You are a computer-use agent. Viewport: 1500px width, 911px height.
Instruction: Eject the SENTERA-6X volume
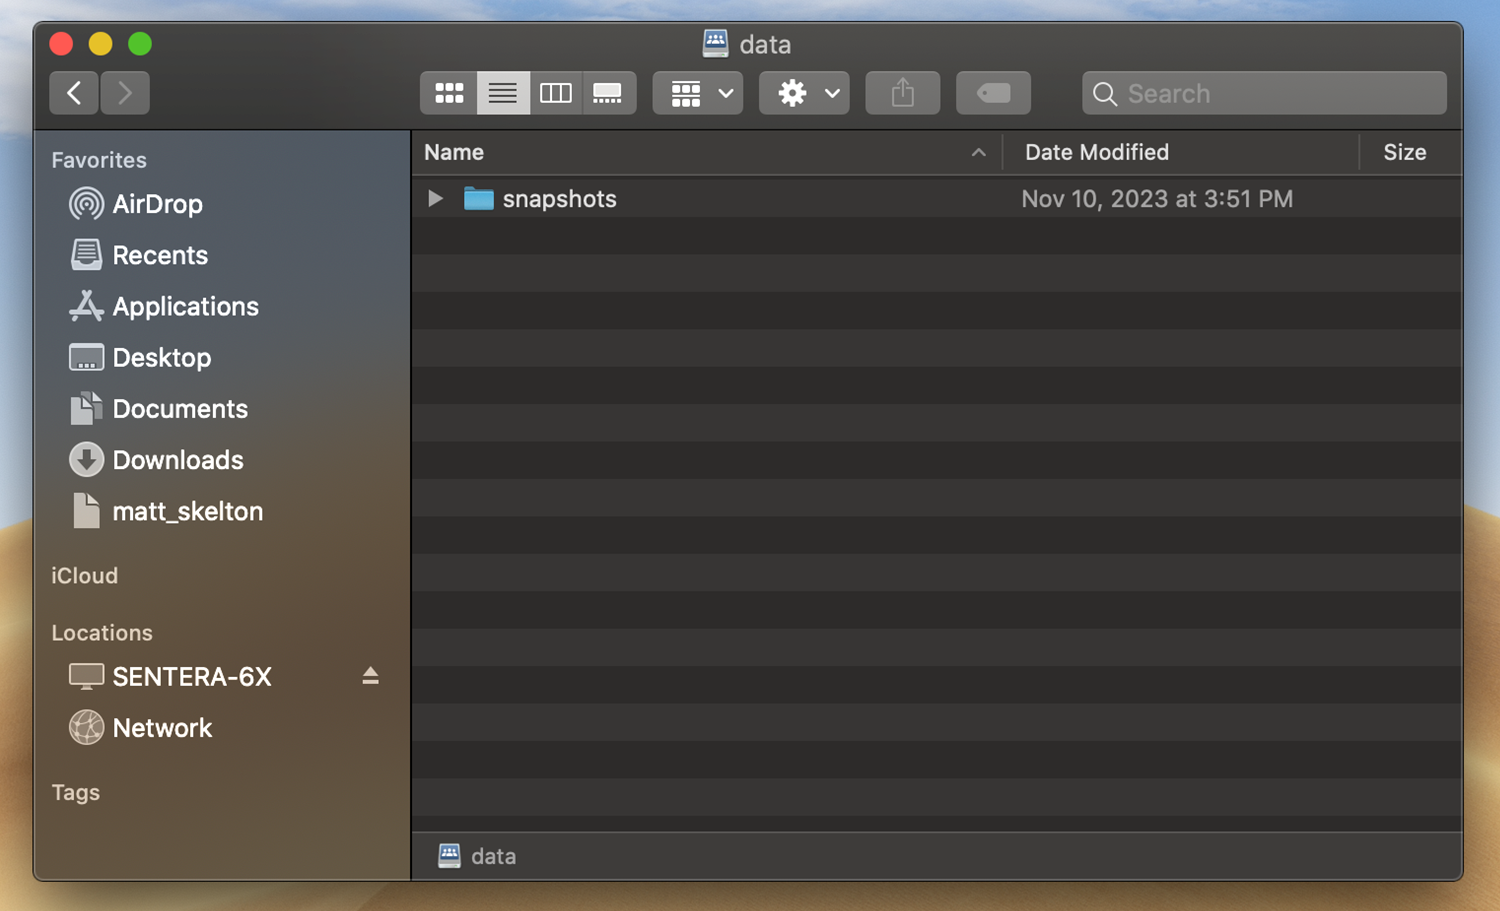pyautogui.click(x=370, y=677)
